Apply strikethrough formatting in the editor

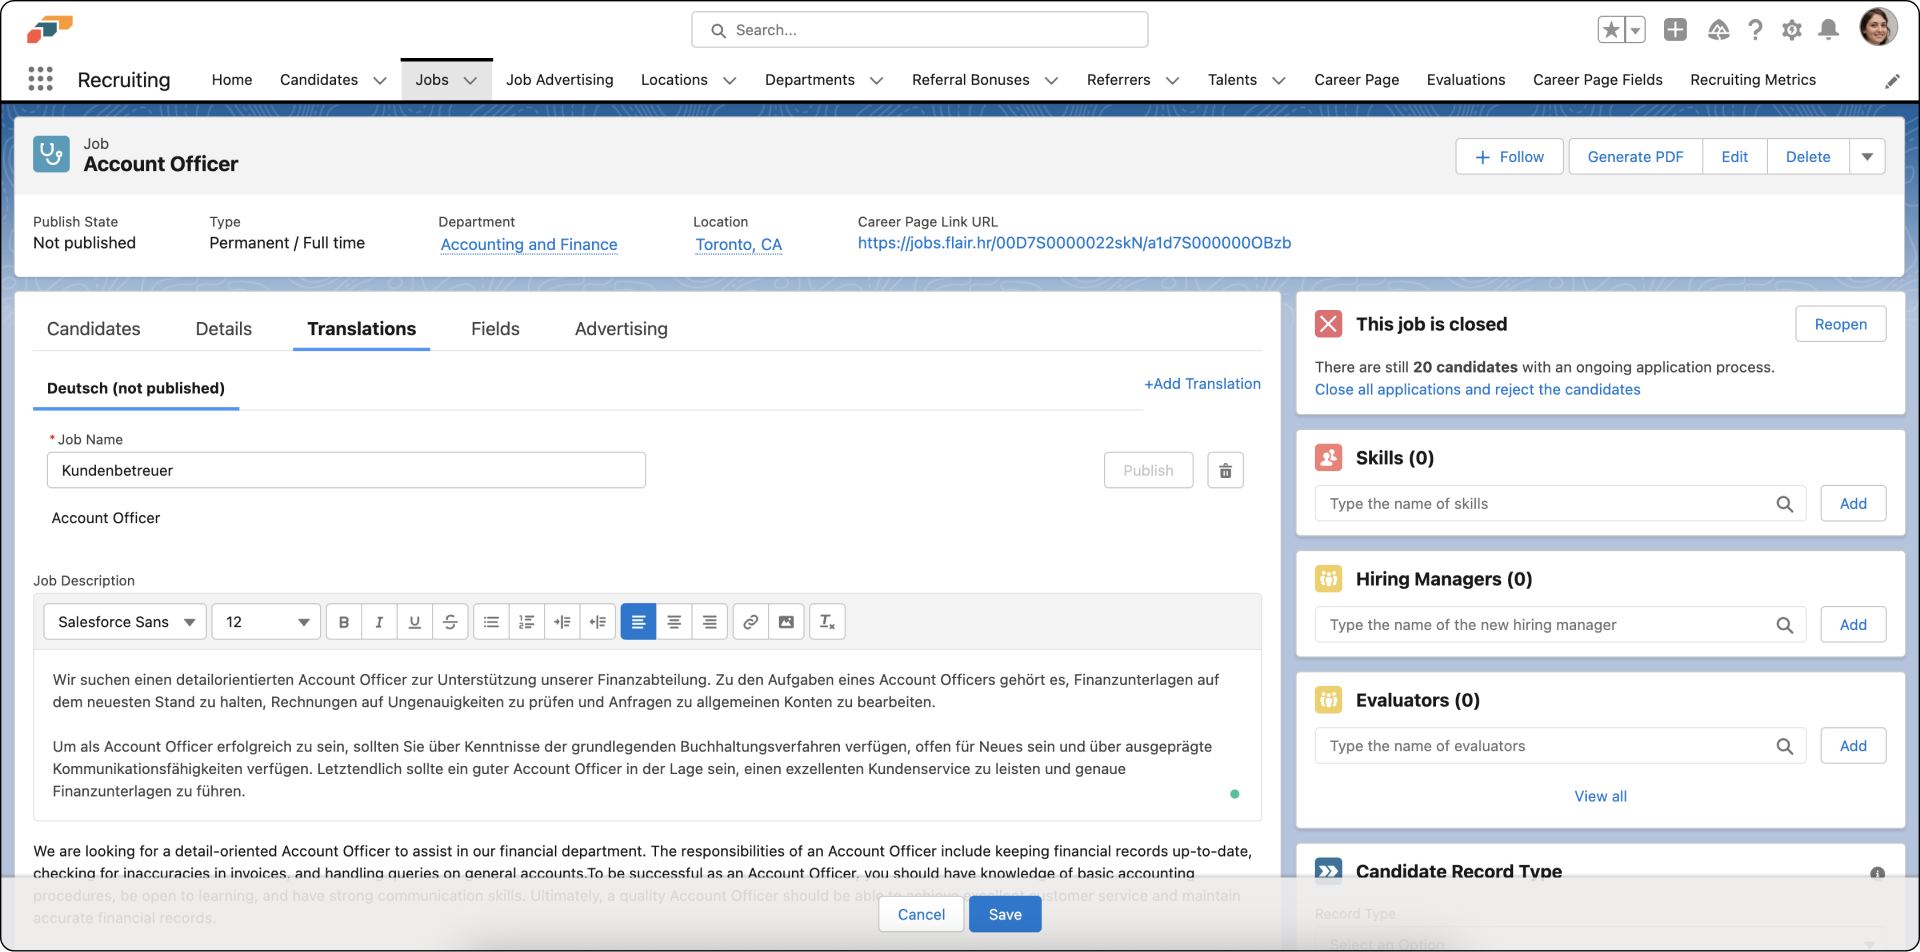(x=451, y=621)
